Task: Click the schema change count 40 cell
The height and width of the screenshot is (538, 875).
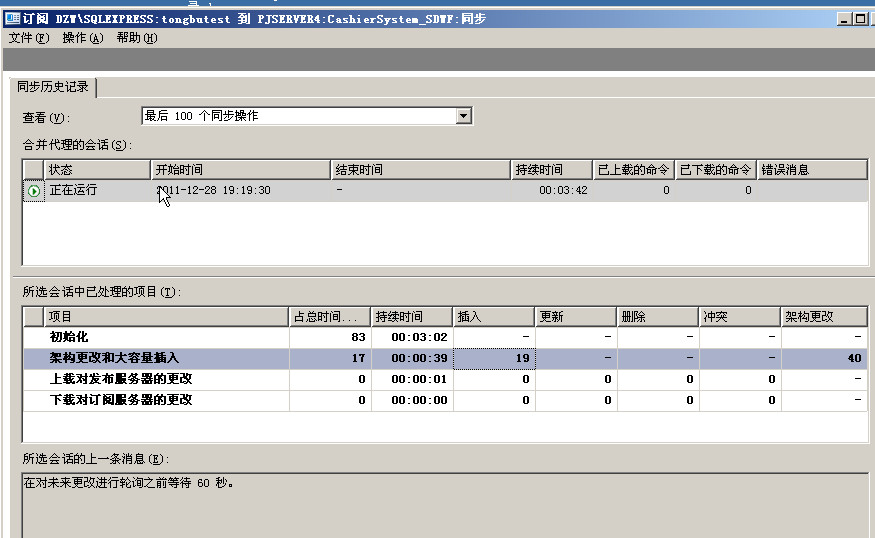Action: [825, 358]
